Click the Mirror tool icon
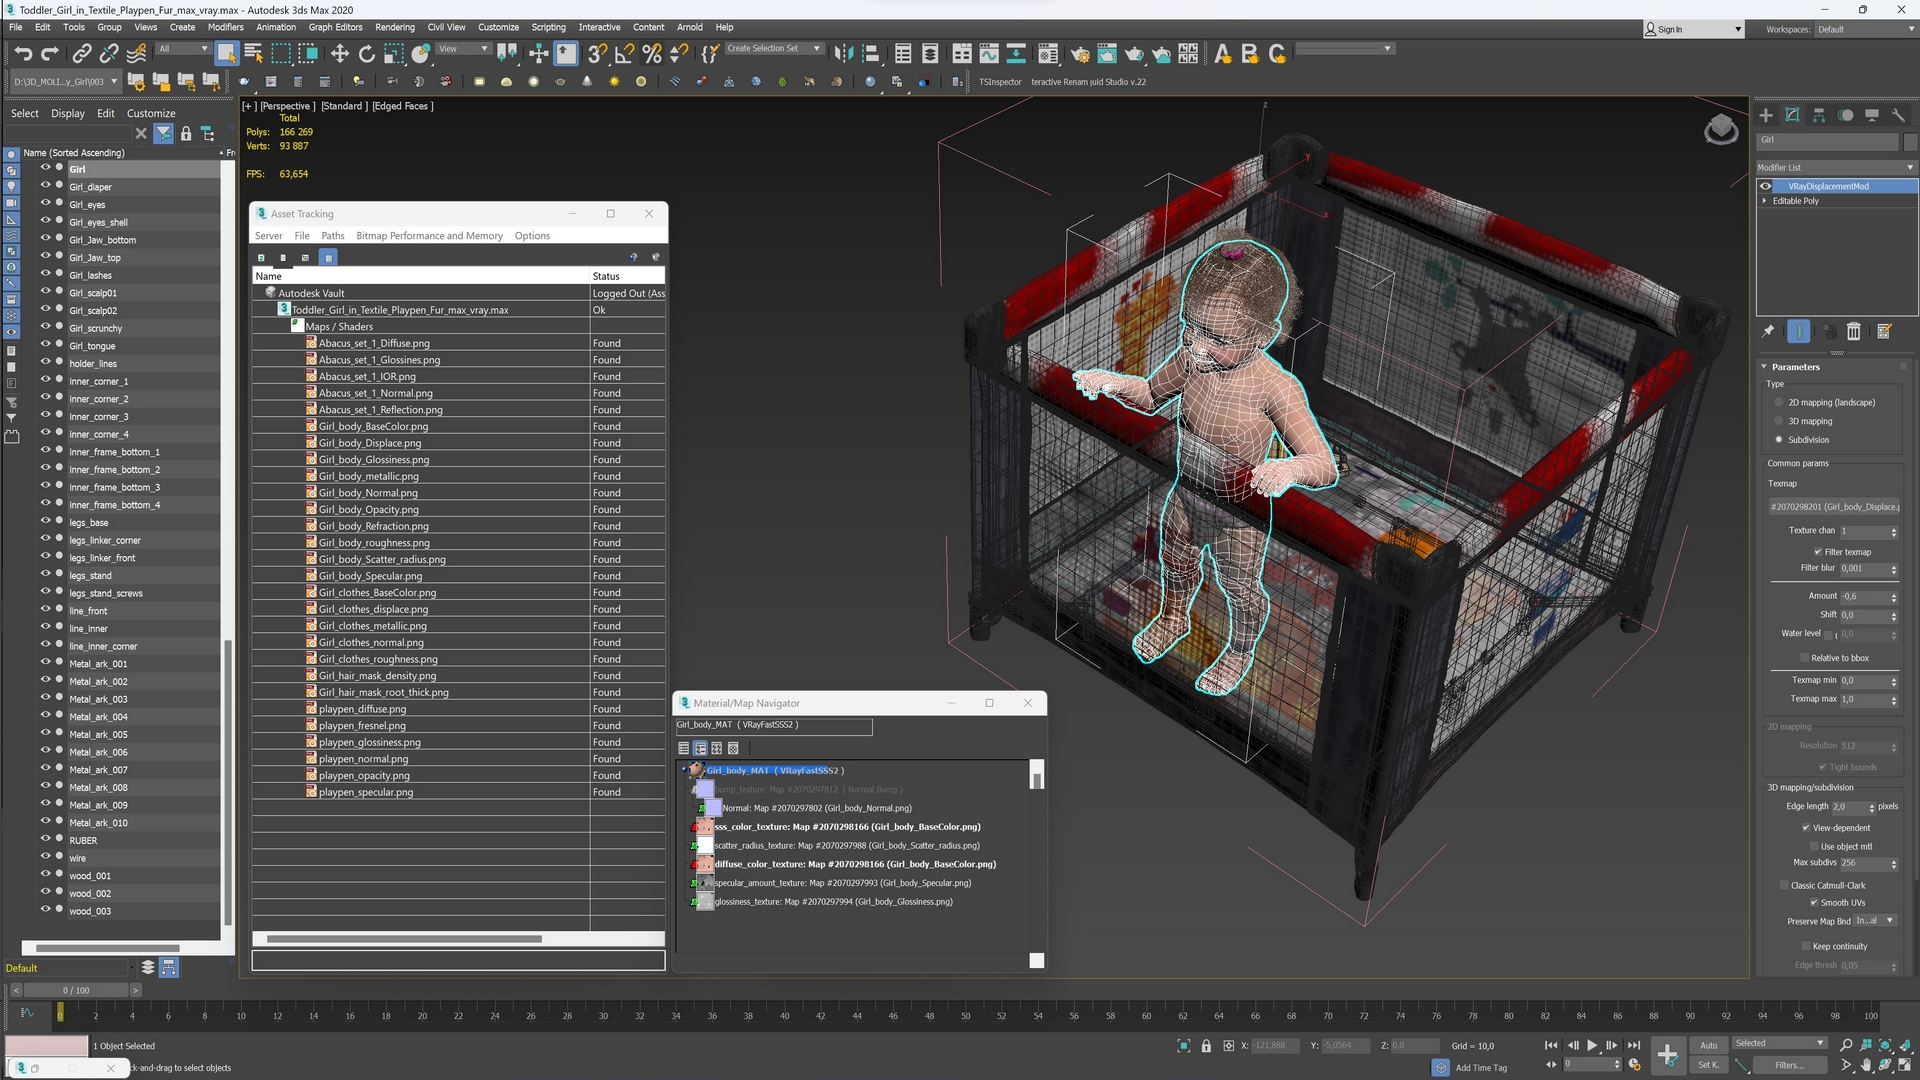 pyautogui.click(x=844, y=53)
